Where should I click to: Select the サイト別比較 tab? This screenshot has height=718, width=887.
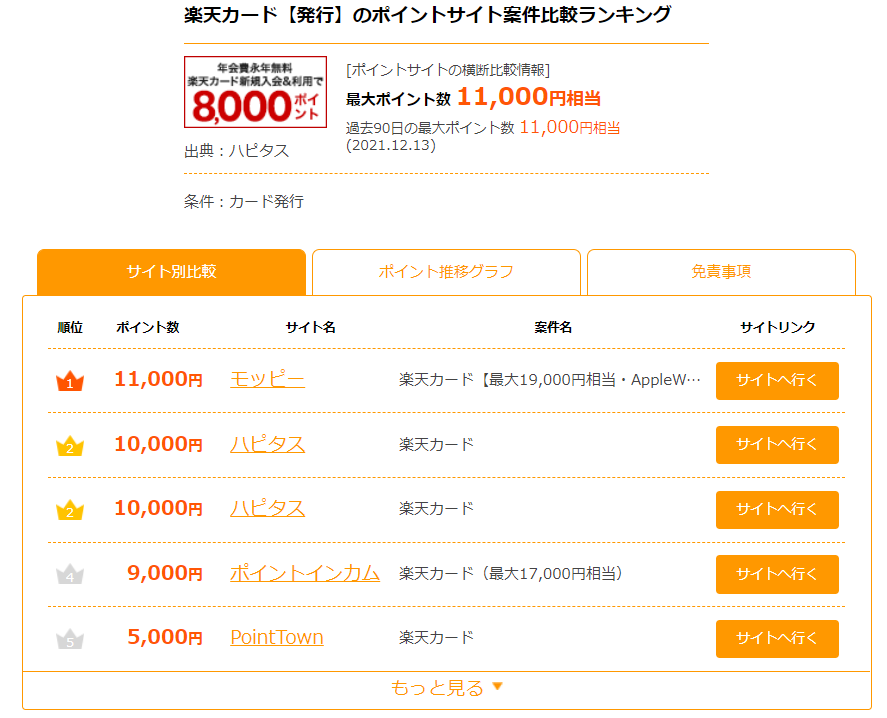pyautogui.click(x=171, y=272)
